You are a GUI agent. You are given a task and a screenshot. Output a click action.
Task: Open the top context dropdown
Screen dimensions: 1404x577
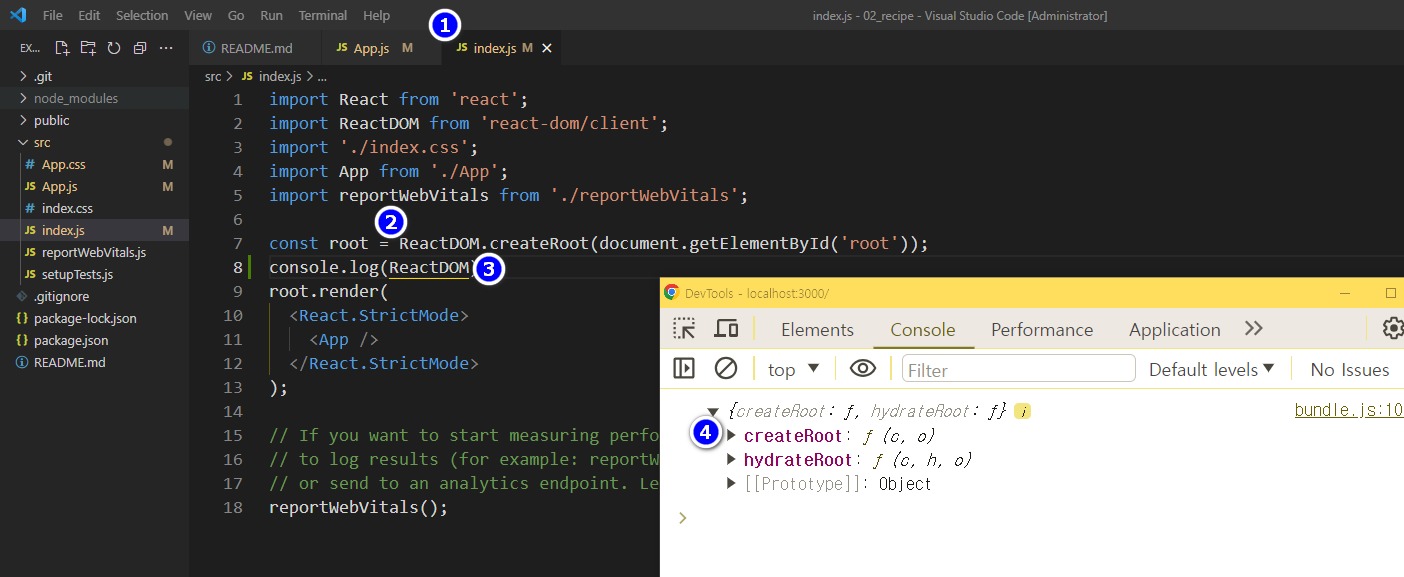point(794,369)
